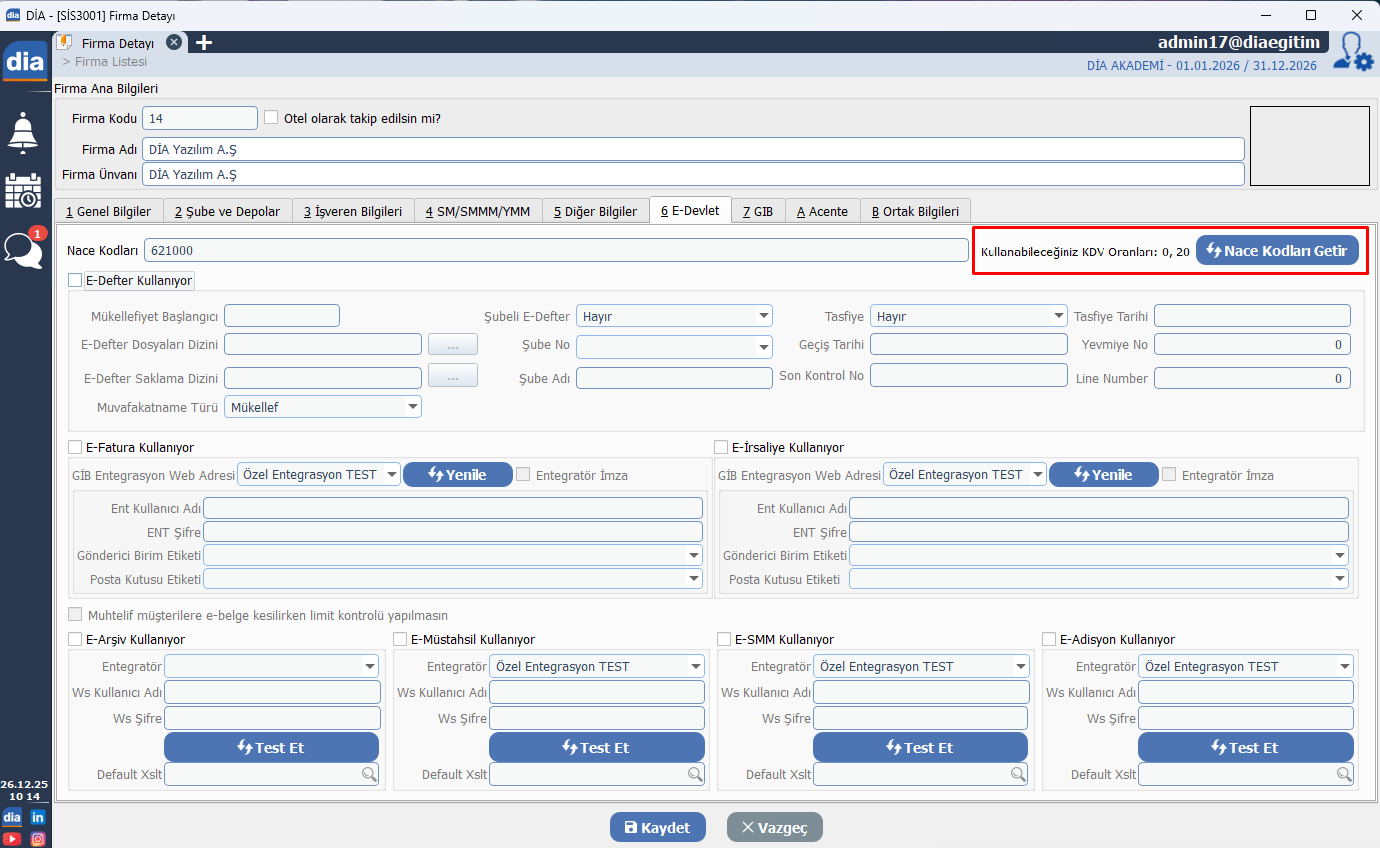Close the Firma Detayı tab
Screen dimensions: 1380x848
point(174,42)
